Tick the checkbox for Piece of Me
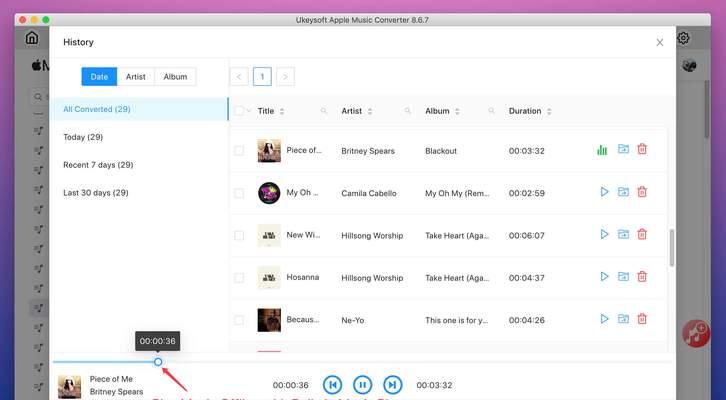726x400 pixels. pyautogui.click(x=239, y=150)
